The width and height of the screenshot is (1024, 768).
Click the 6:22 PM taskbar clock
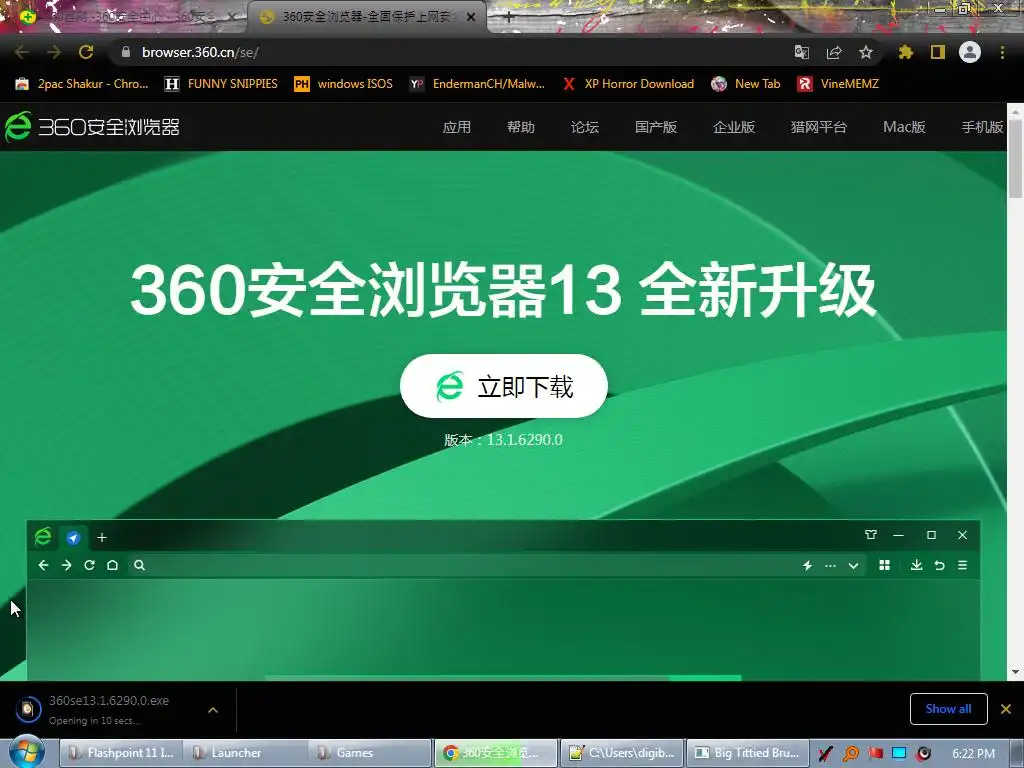coord(974,754)
